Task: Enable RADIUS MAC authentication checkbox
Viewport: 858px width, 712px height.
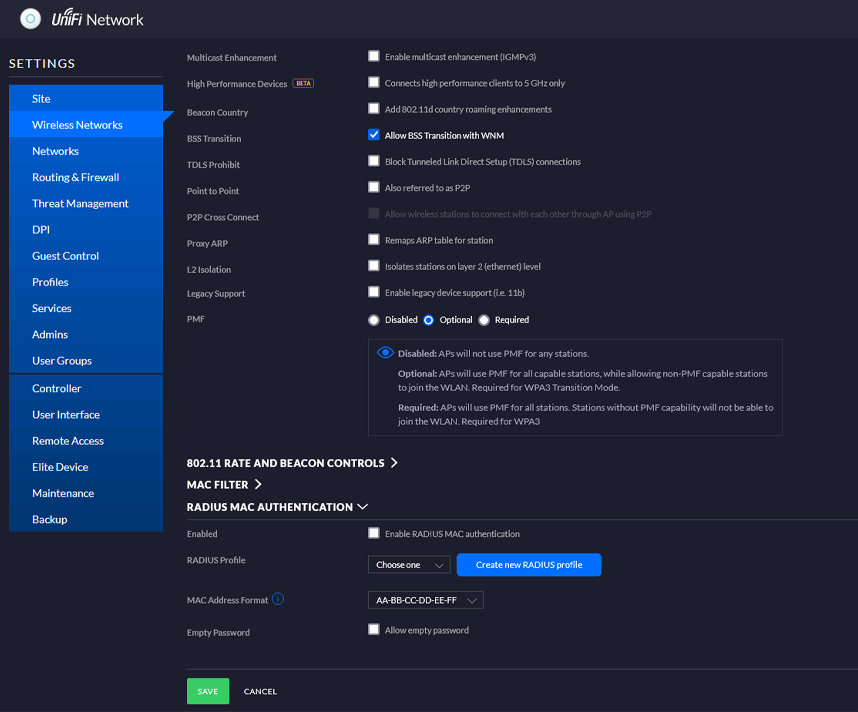Action: [x=374, y=534]
